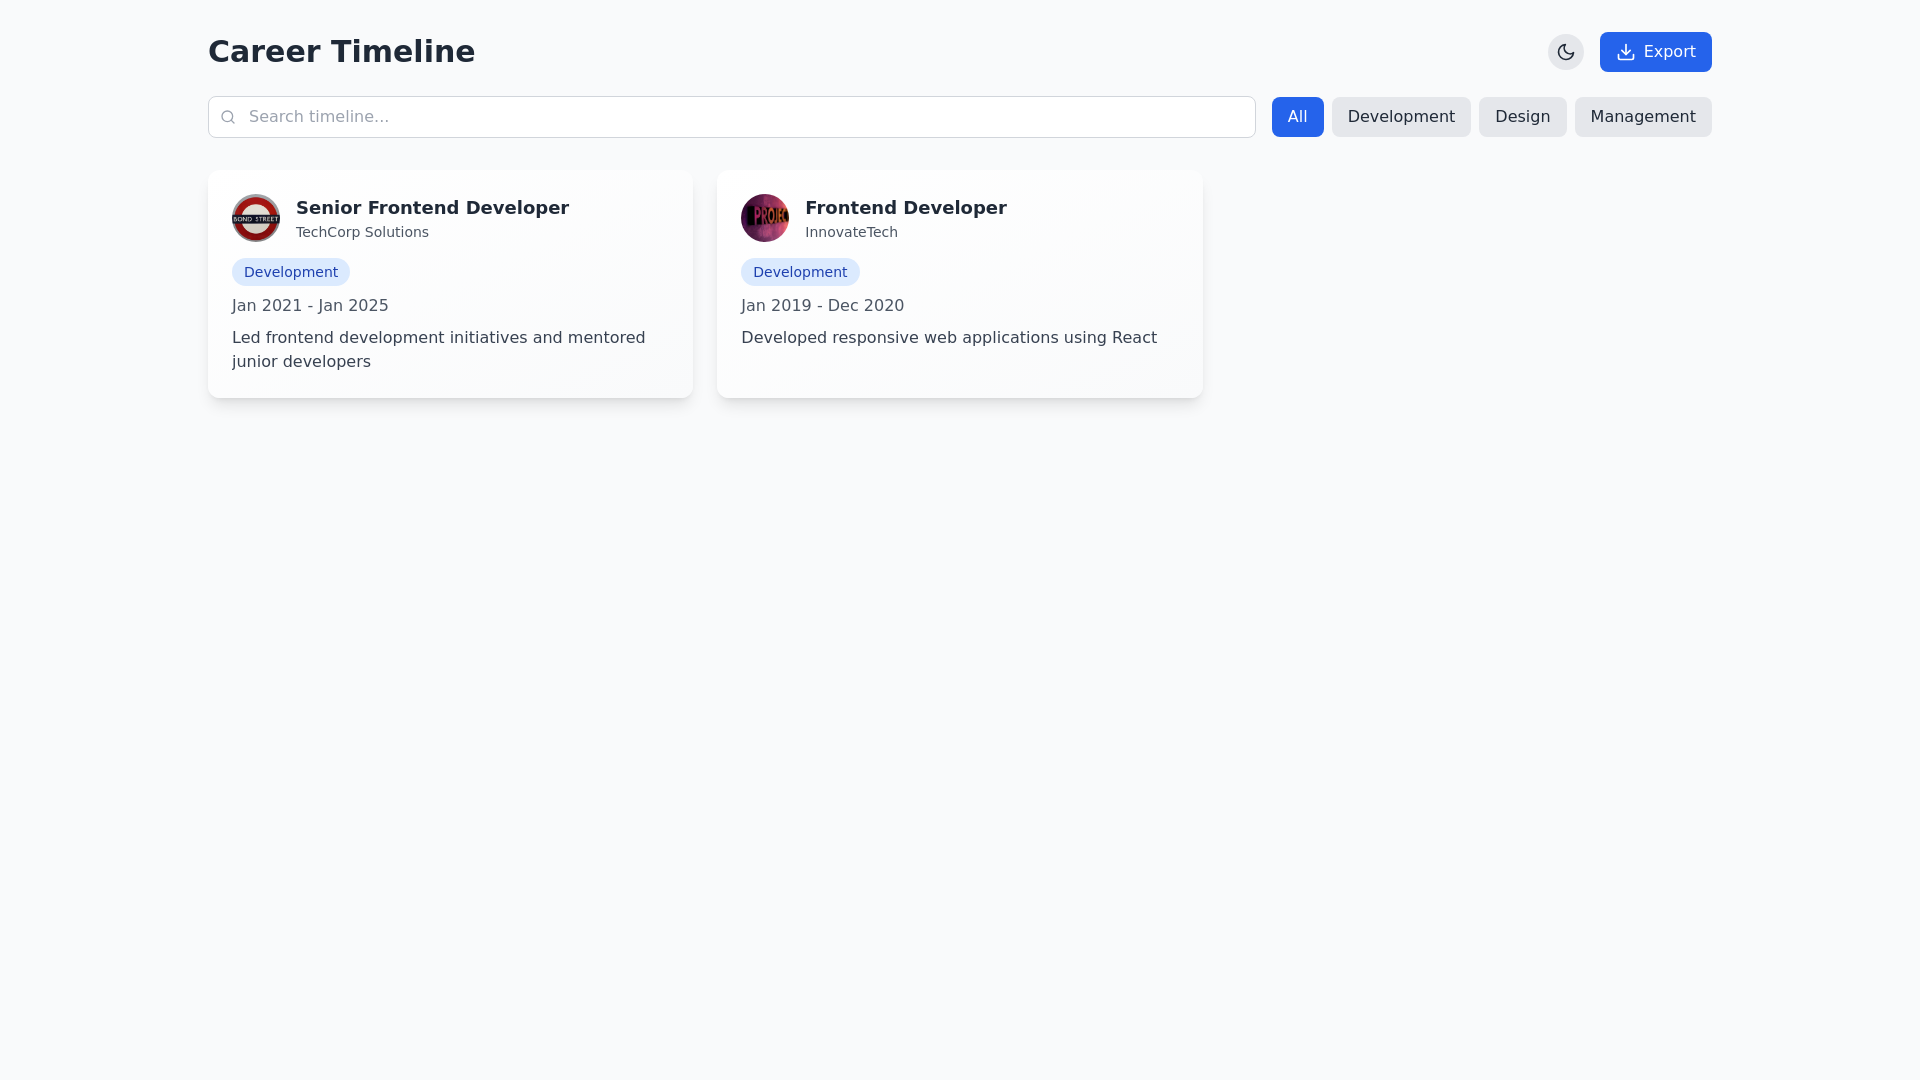Click the Export button
The width and height of the screenshot is (1920, 1080).
1655,52
